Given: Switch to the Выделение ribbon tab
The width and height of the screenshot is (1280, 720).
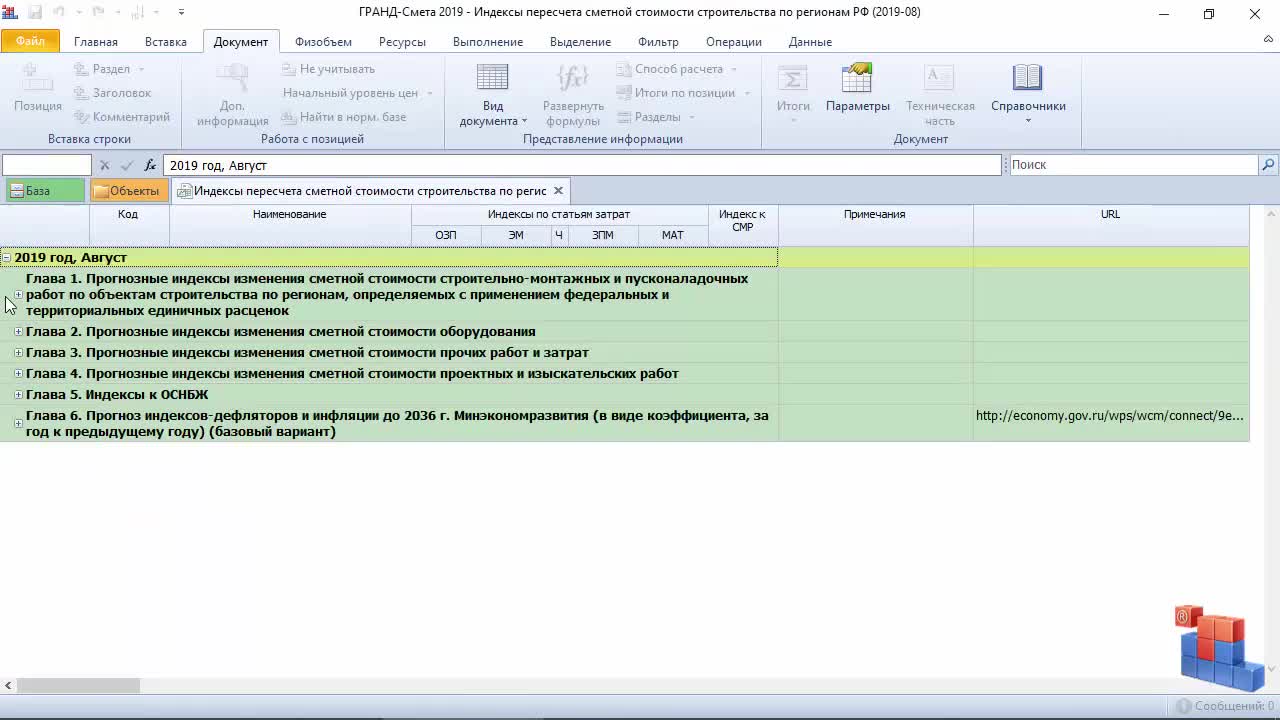Looking at the screenshot, I should (580, 42).
